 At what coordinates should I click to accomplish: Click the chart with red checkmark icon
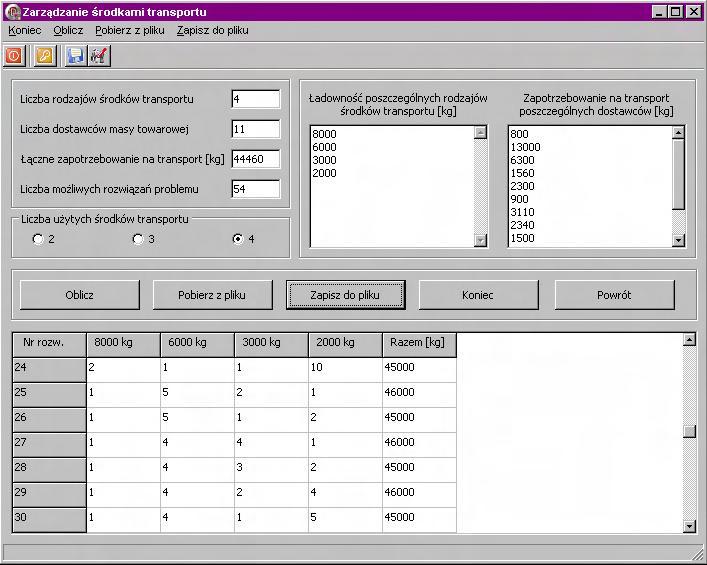(99, 56)
